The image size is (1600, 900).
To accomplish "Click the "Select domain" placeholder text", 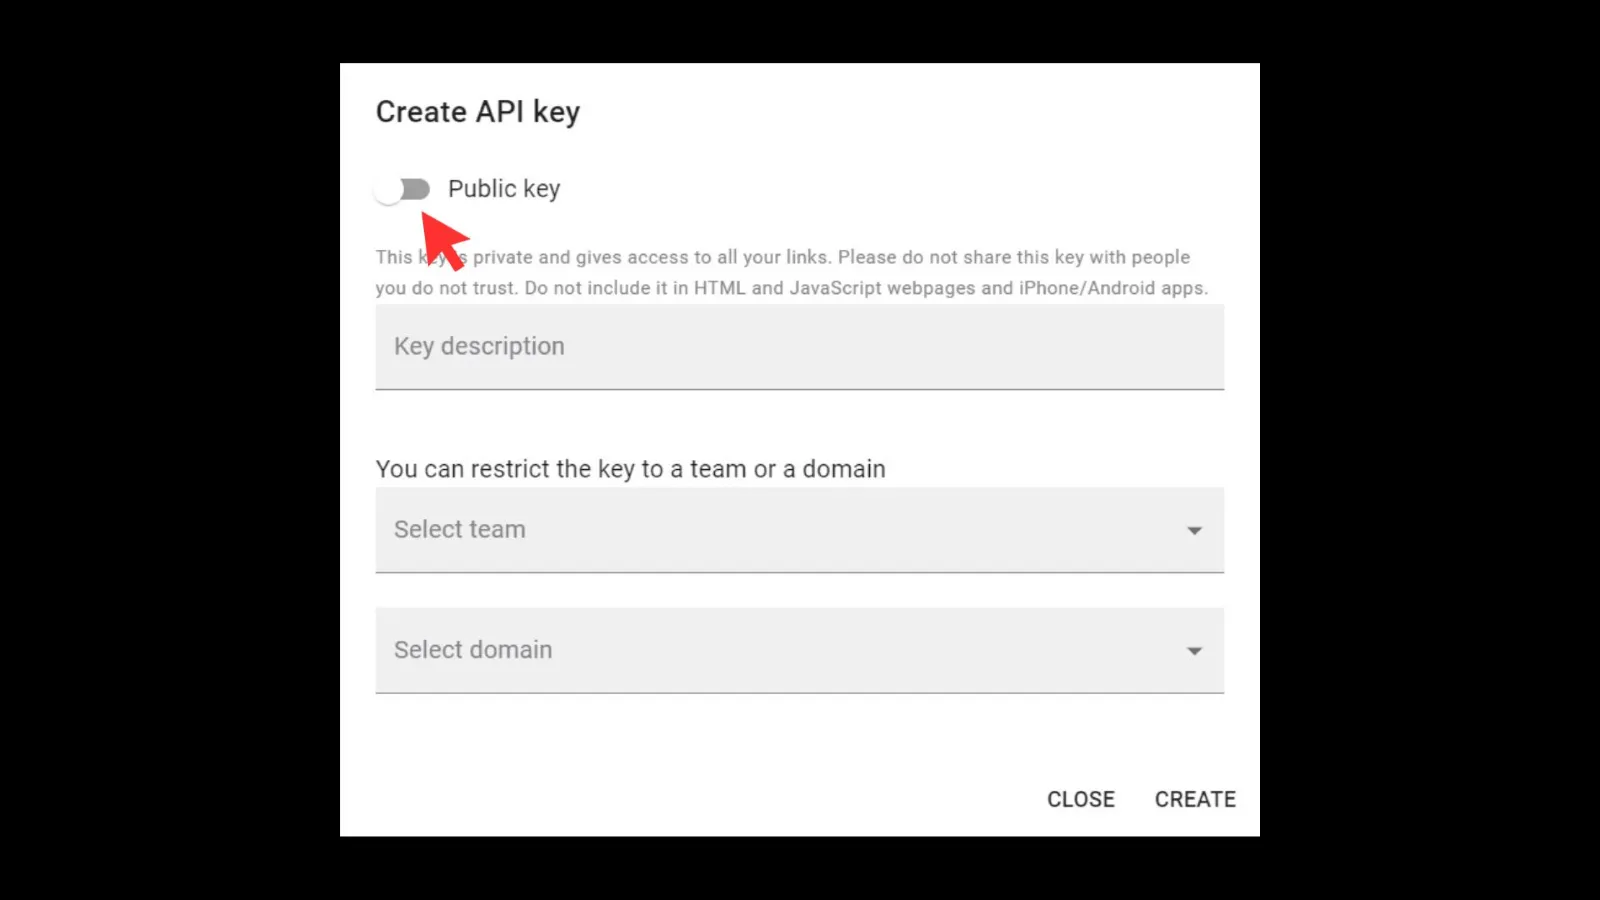I will pos(473,650).
